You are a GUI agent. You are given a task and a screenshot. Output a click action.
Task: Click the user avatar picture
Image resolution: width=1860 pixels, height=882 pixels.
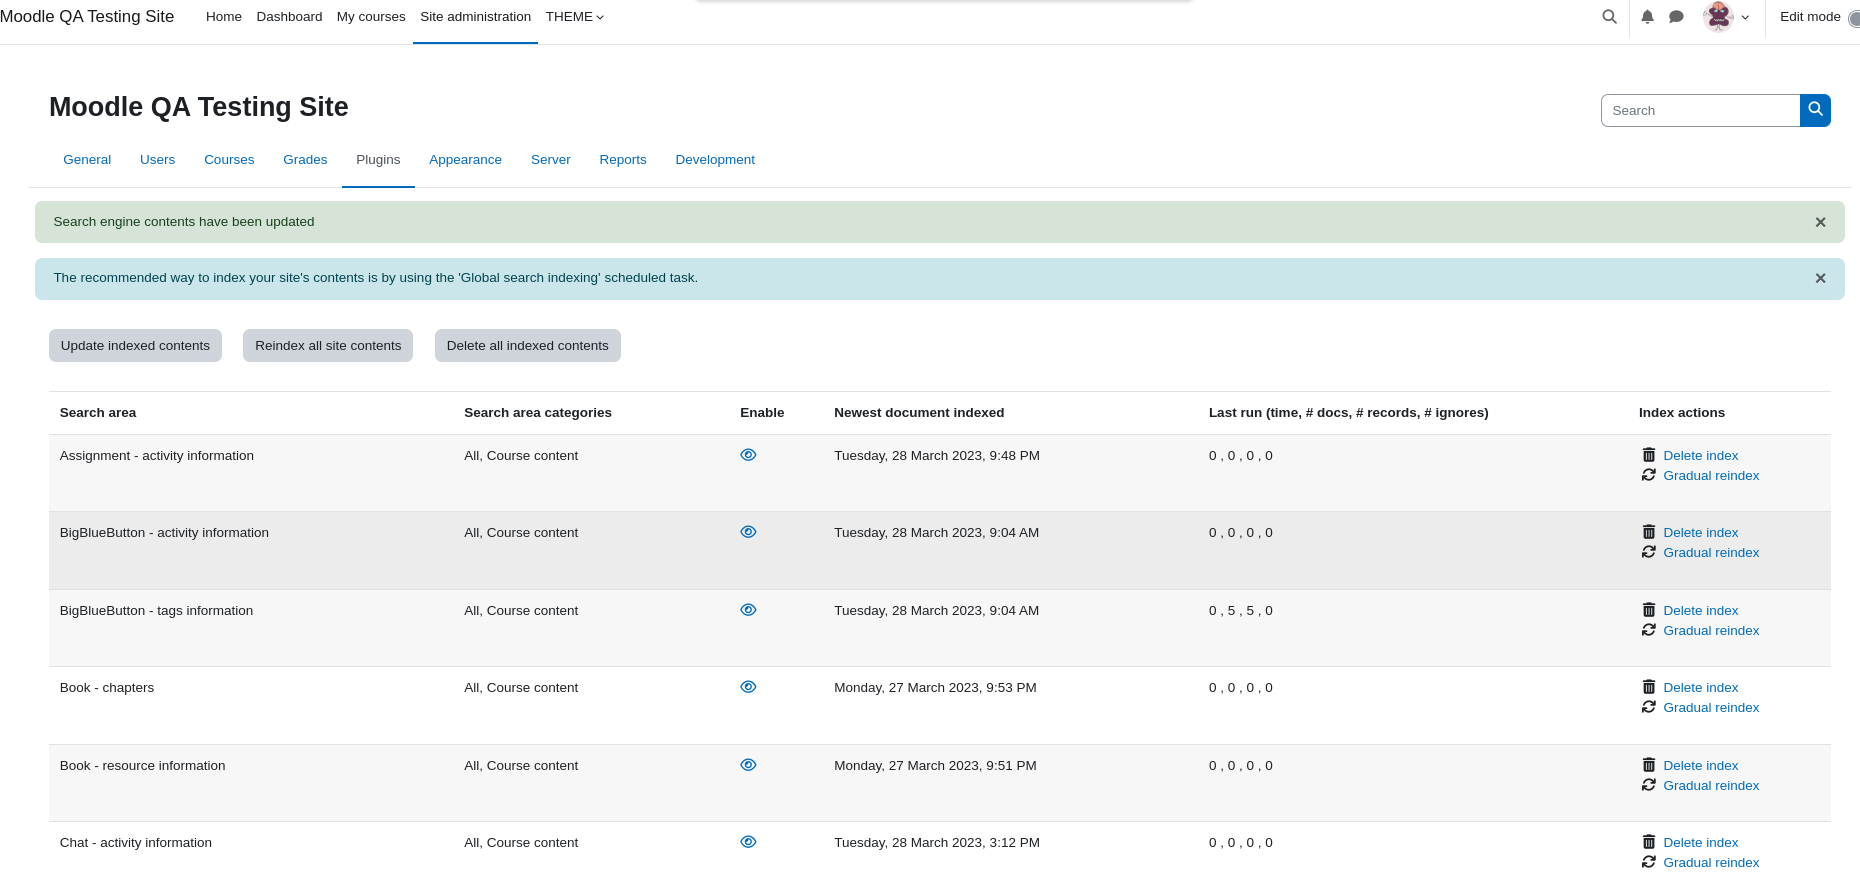(x=1718, y=17)
